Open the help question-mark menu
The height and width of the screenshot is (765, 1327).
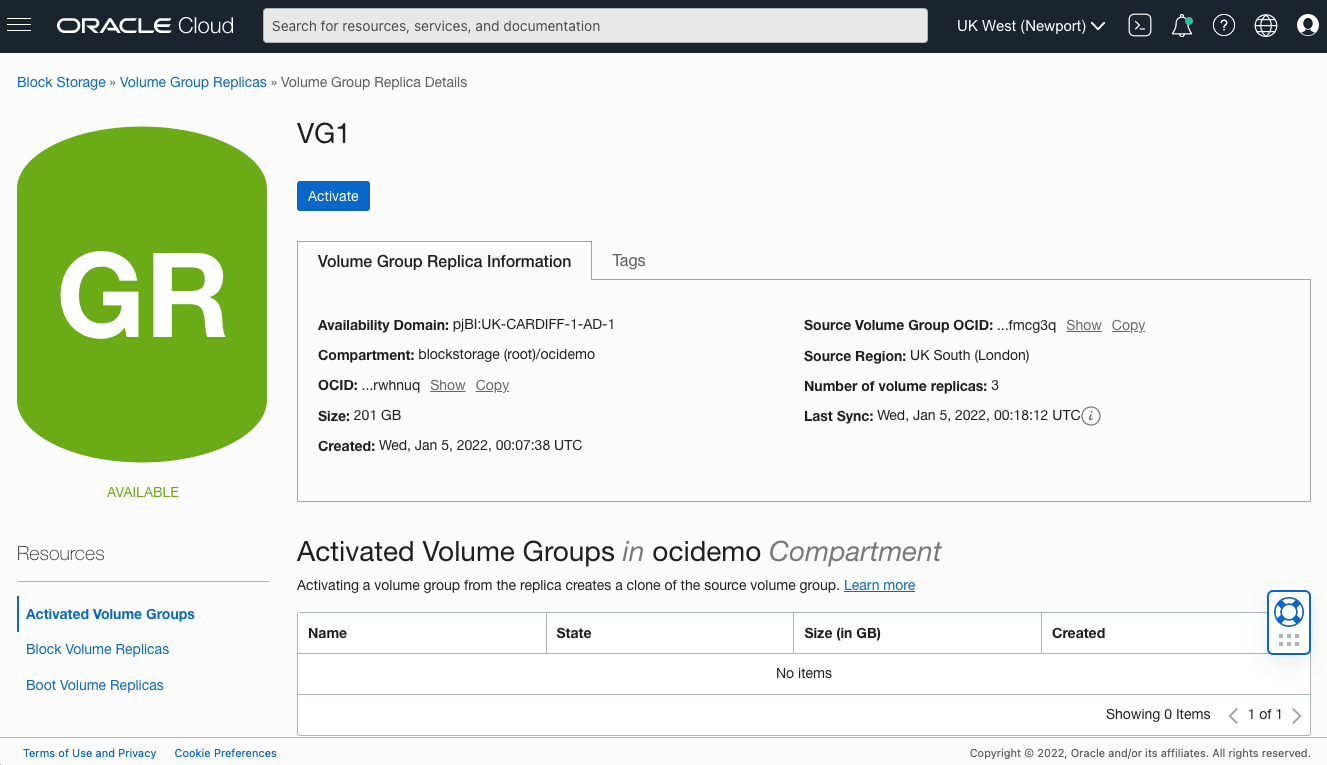(1223, 25)
